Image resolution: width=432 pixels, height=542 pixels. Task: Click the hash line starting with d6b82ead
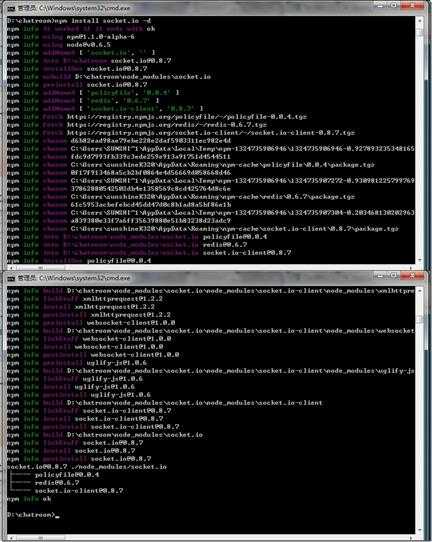(x=151, y=140)
